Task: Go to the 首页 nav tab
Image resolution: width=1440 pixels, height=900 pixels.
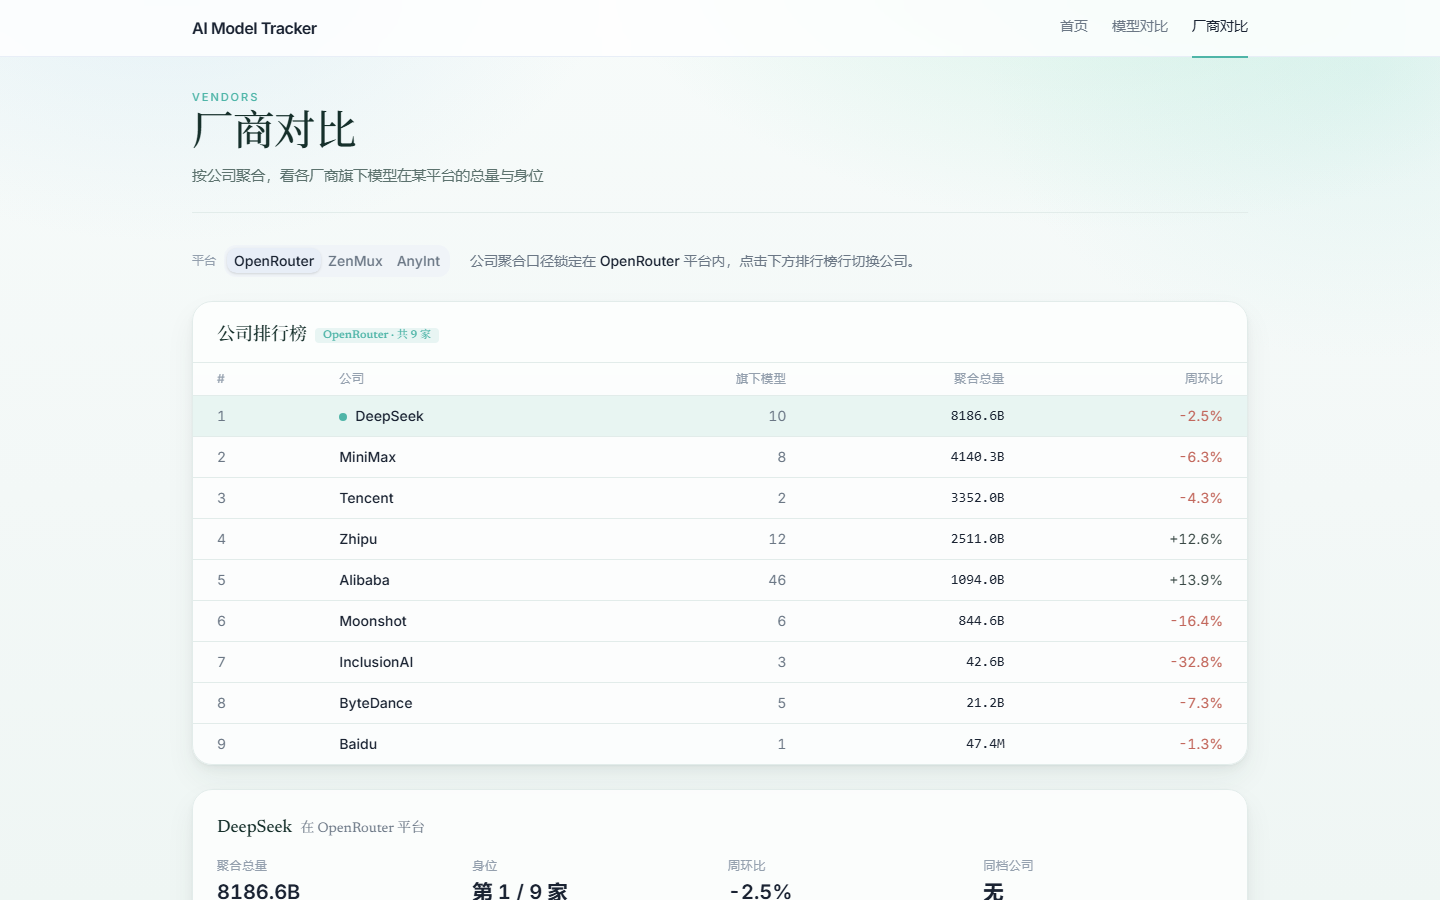Action: [x=1074, y=27]
